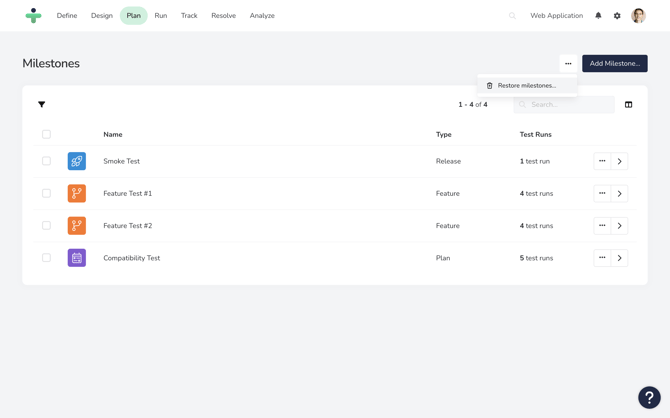This screenshot has height=418, width=670.
Task: Click the search magnifier in the top bar
Action: [513, 16]
